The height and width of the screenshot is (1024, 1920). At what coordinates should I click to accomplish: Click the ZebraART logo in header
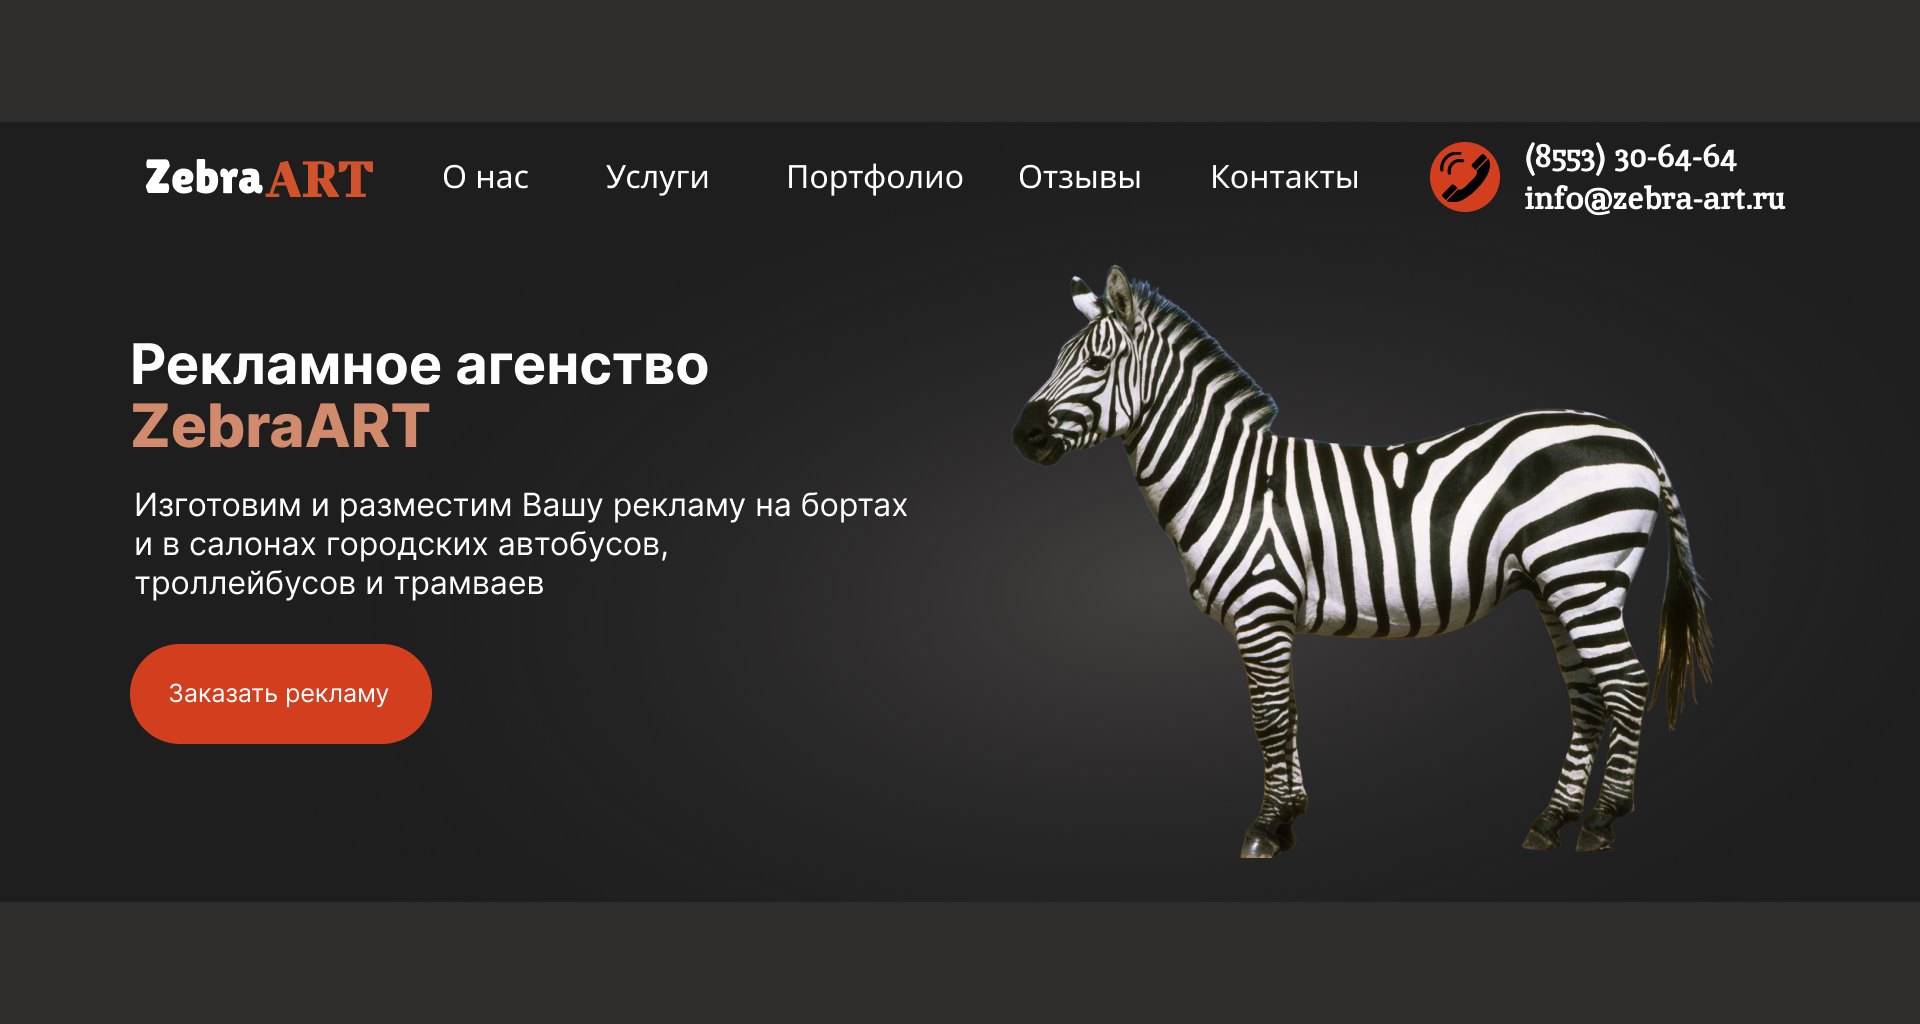coord(259,178)
